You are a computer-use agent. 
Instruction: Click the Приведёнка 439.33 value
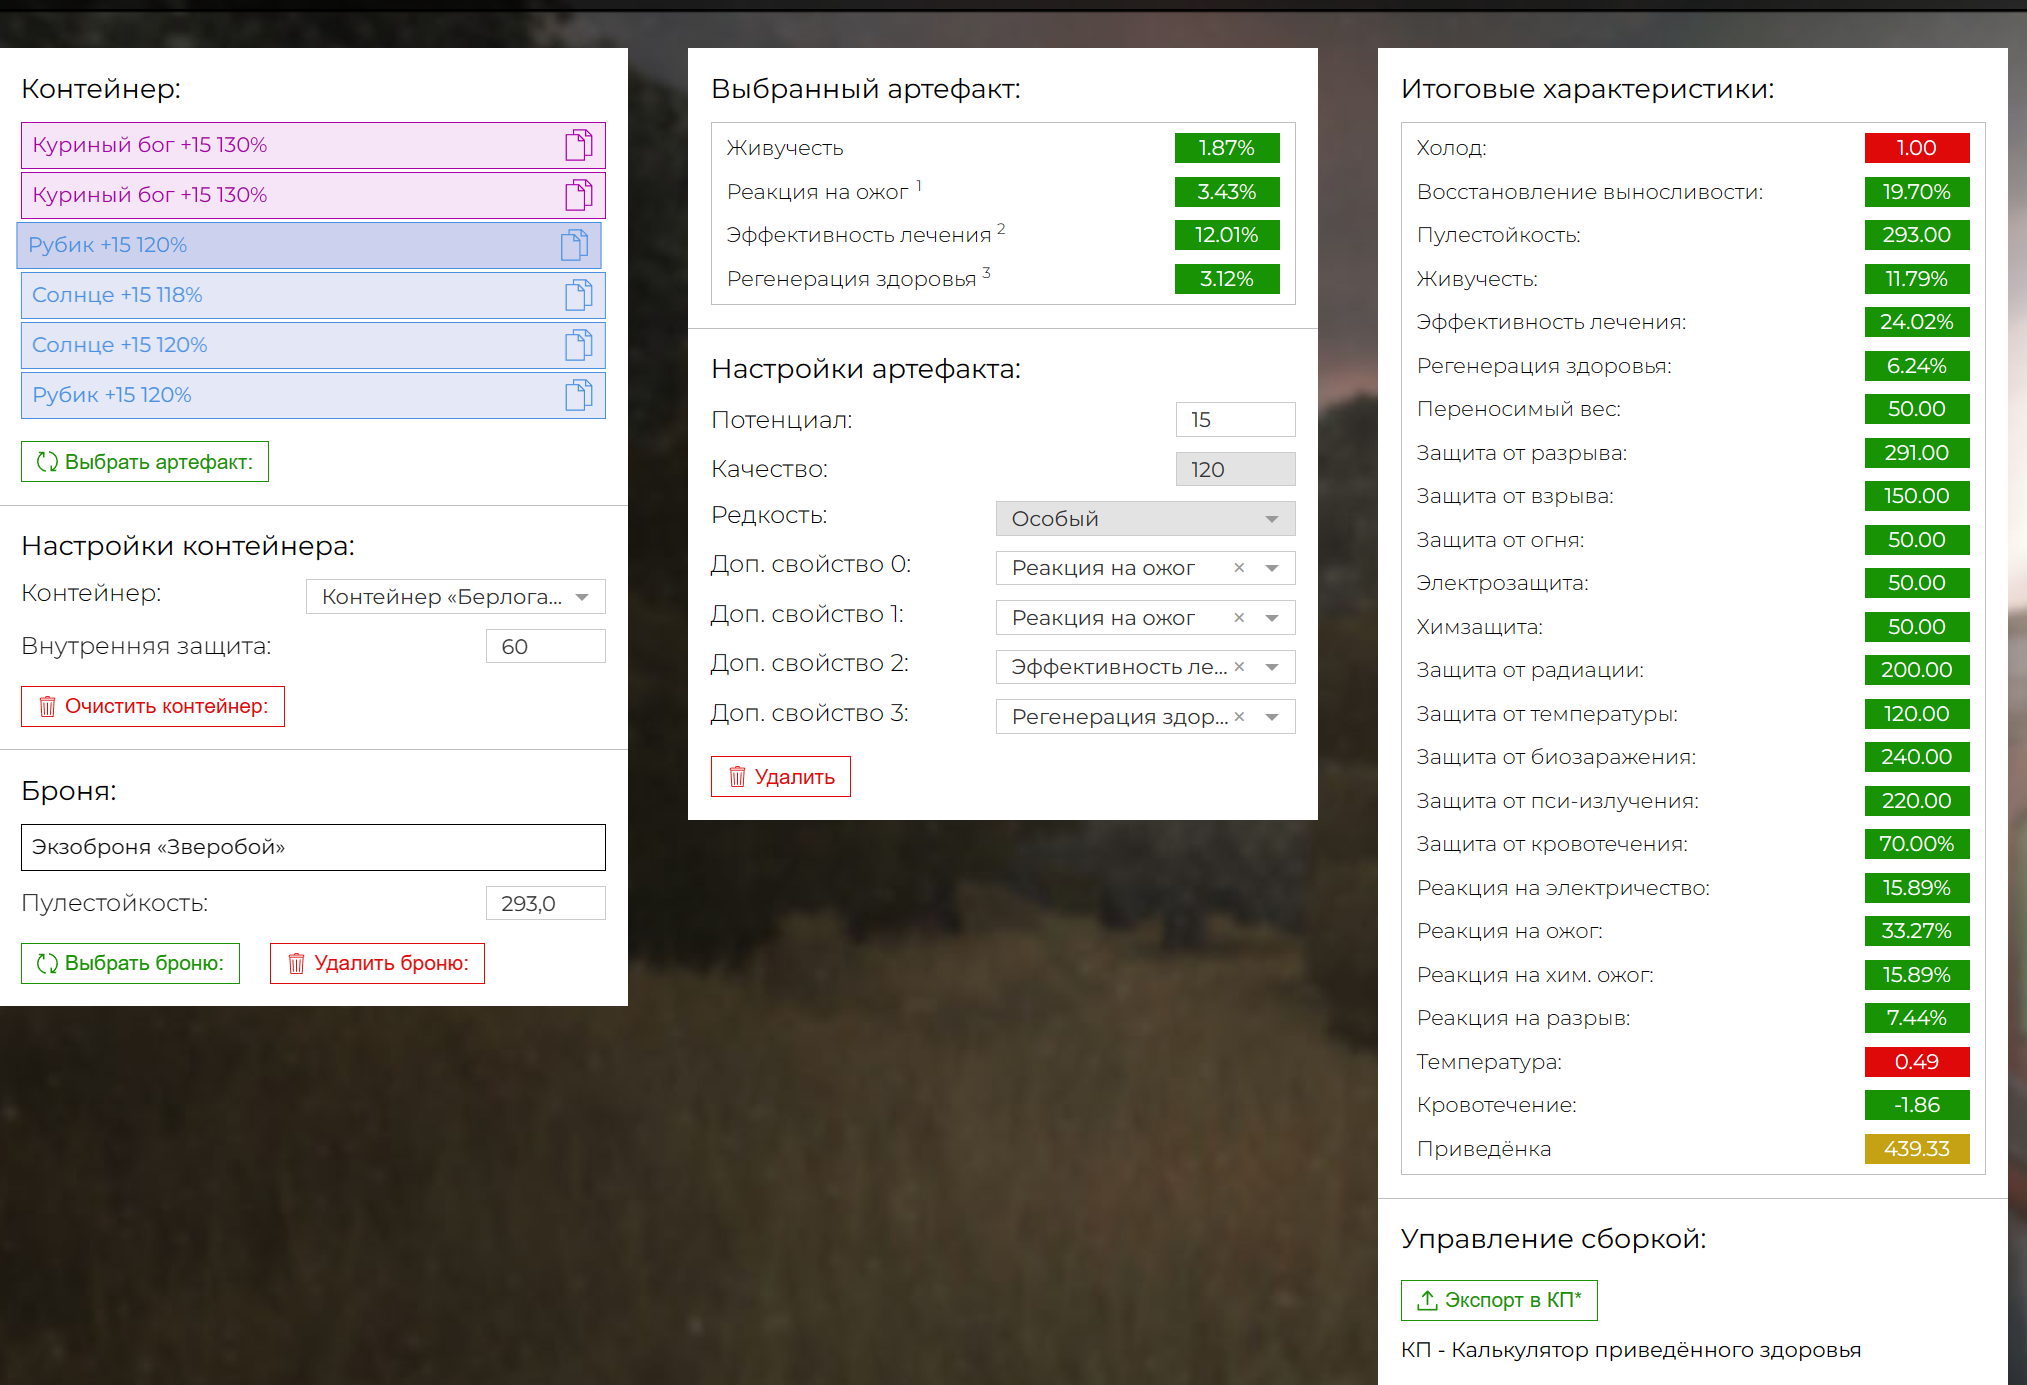(1917, 1149)
